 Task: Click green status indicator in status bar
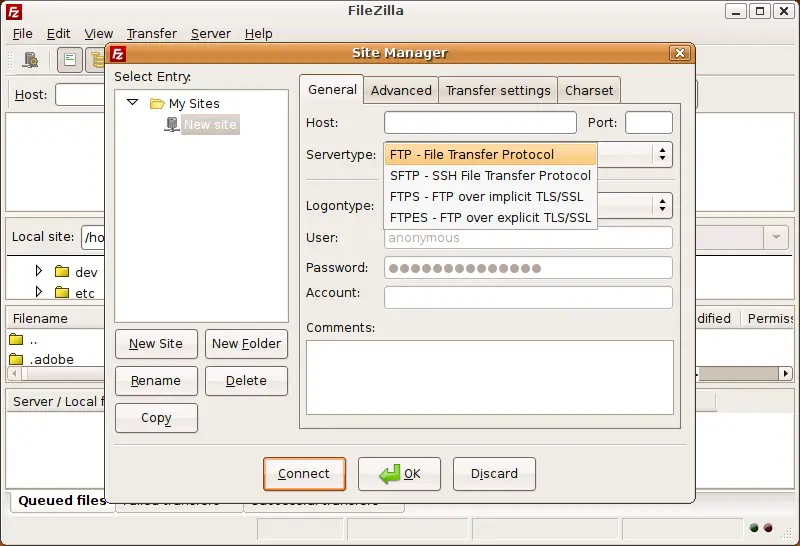[x=754, y=528]
